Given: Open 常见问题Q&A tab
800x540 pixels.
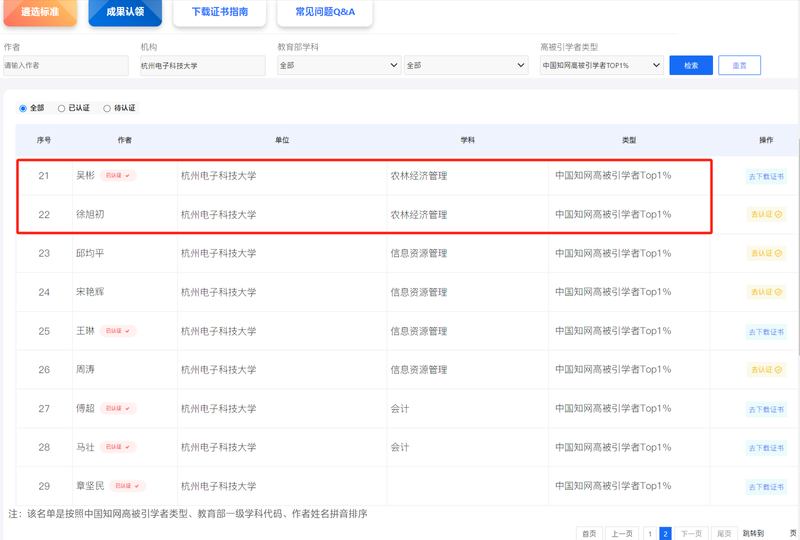Looking at the screenshot, I should [325, 12].
